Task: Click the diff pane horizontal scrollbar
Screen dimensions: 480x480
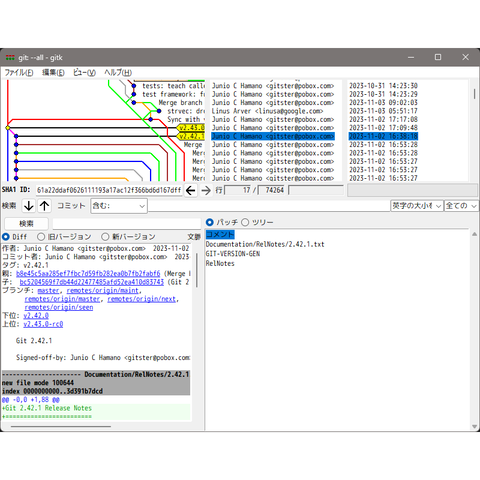Action: coord(61,426)
